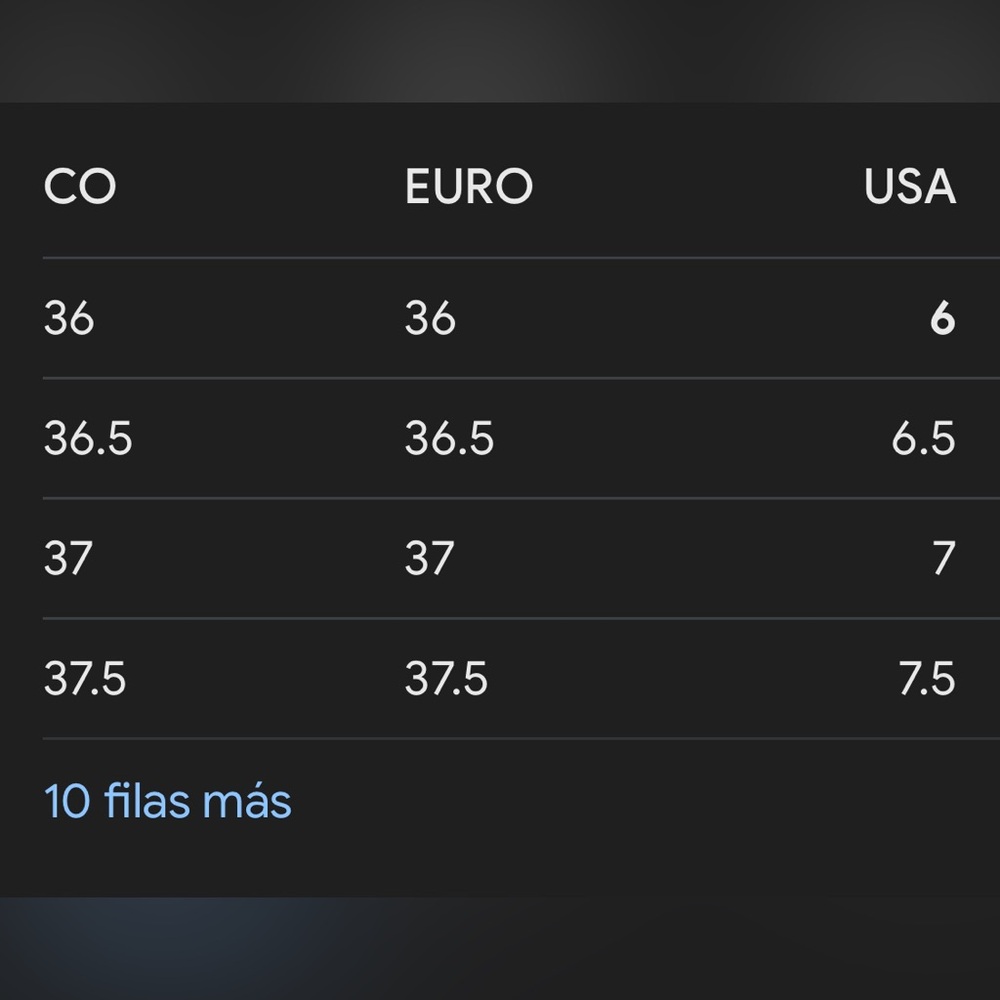
Task: Click the USA column header
Action: point(909,187)
